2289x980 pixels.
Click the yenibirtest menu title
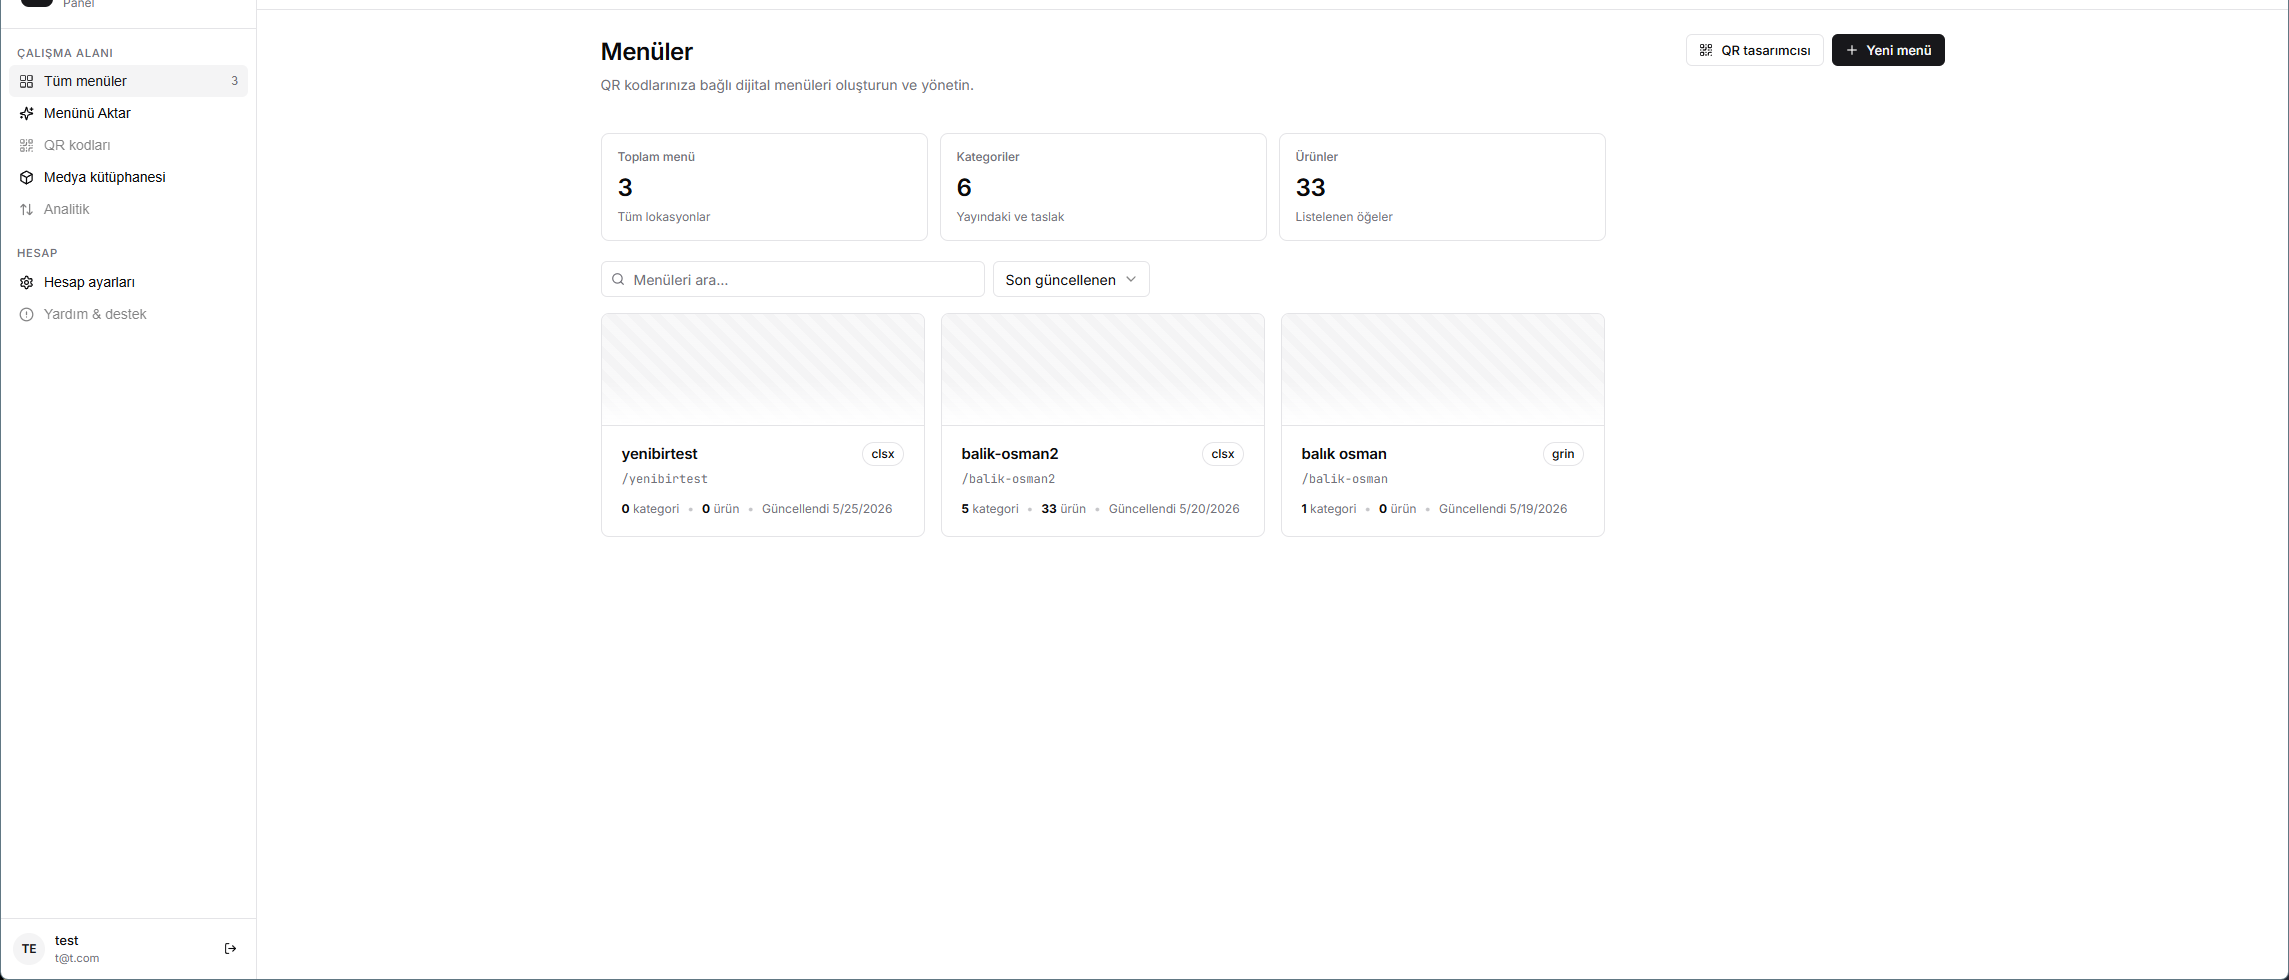659,454
